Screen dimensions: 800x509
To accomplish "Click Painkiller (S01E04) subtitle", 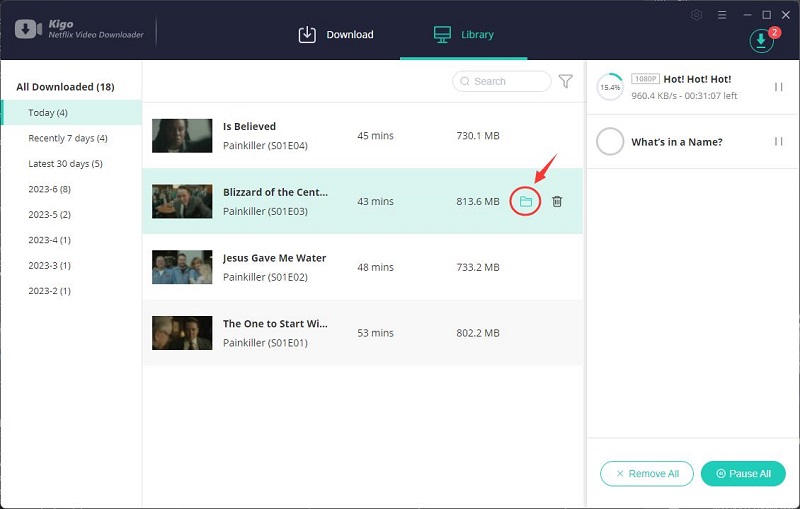I will pos(265,145).
